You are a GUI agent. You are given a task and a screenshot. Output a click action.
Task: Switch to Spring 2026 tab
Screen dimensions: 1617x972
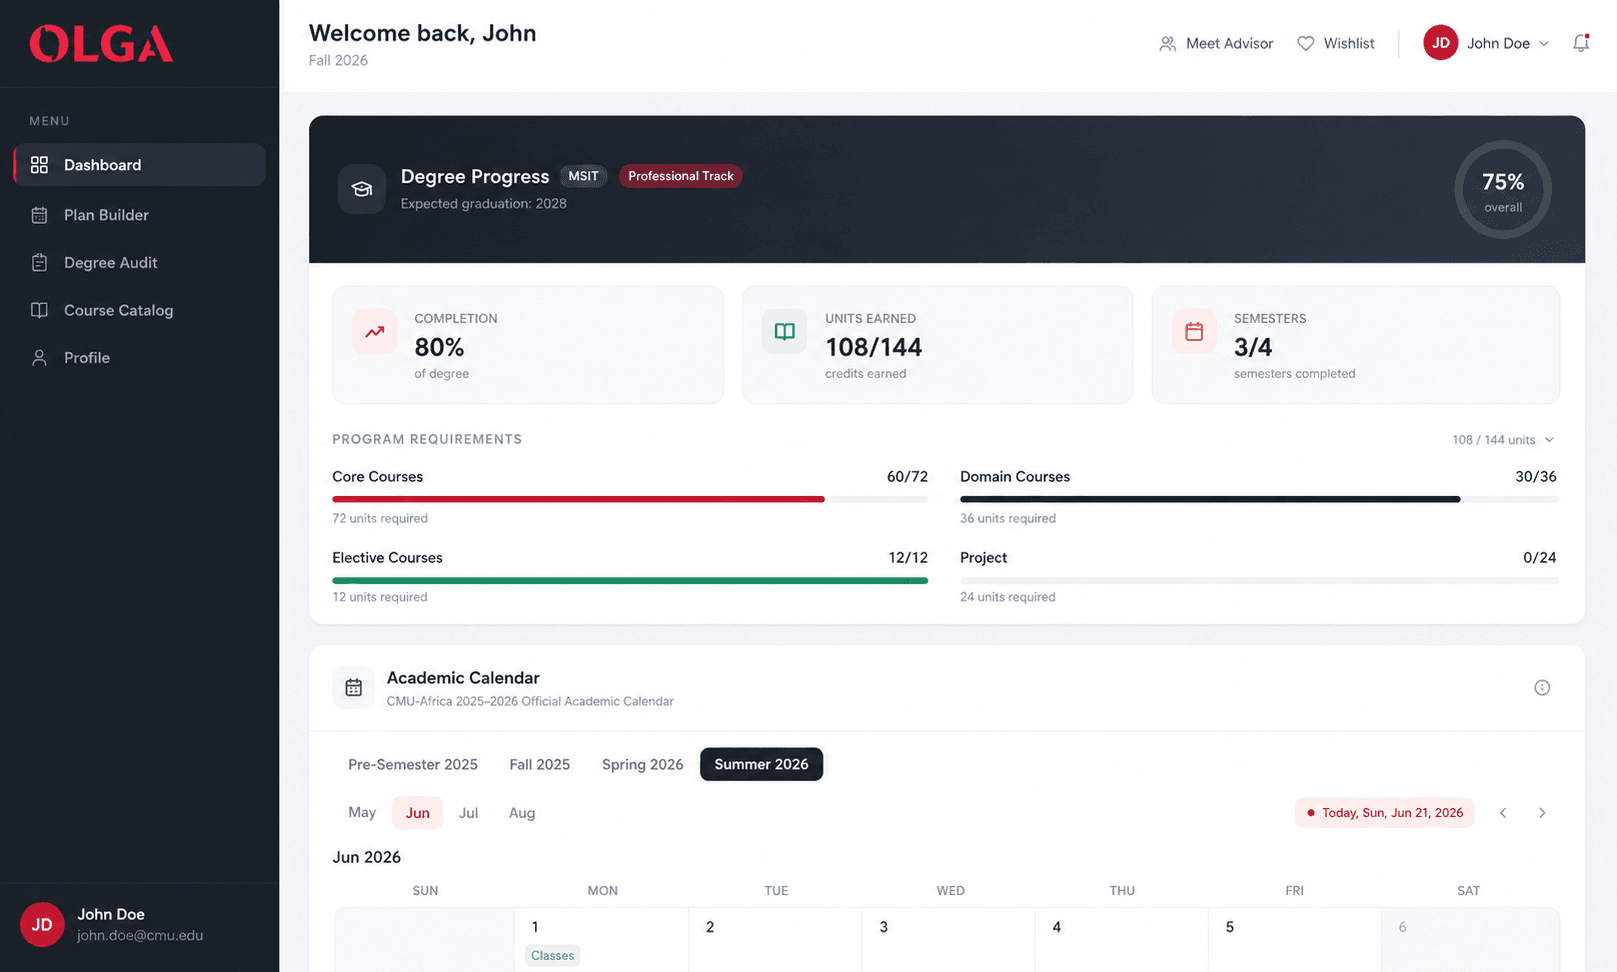click(x=643, y=764)
